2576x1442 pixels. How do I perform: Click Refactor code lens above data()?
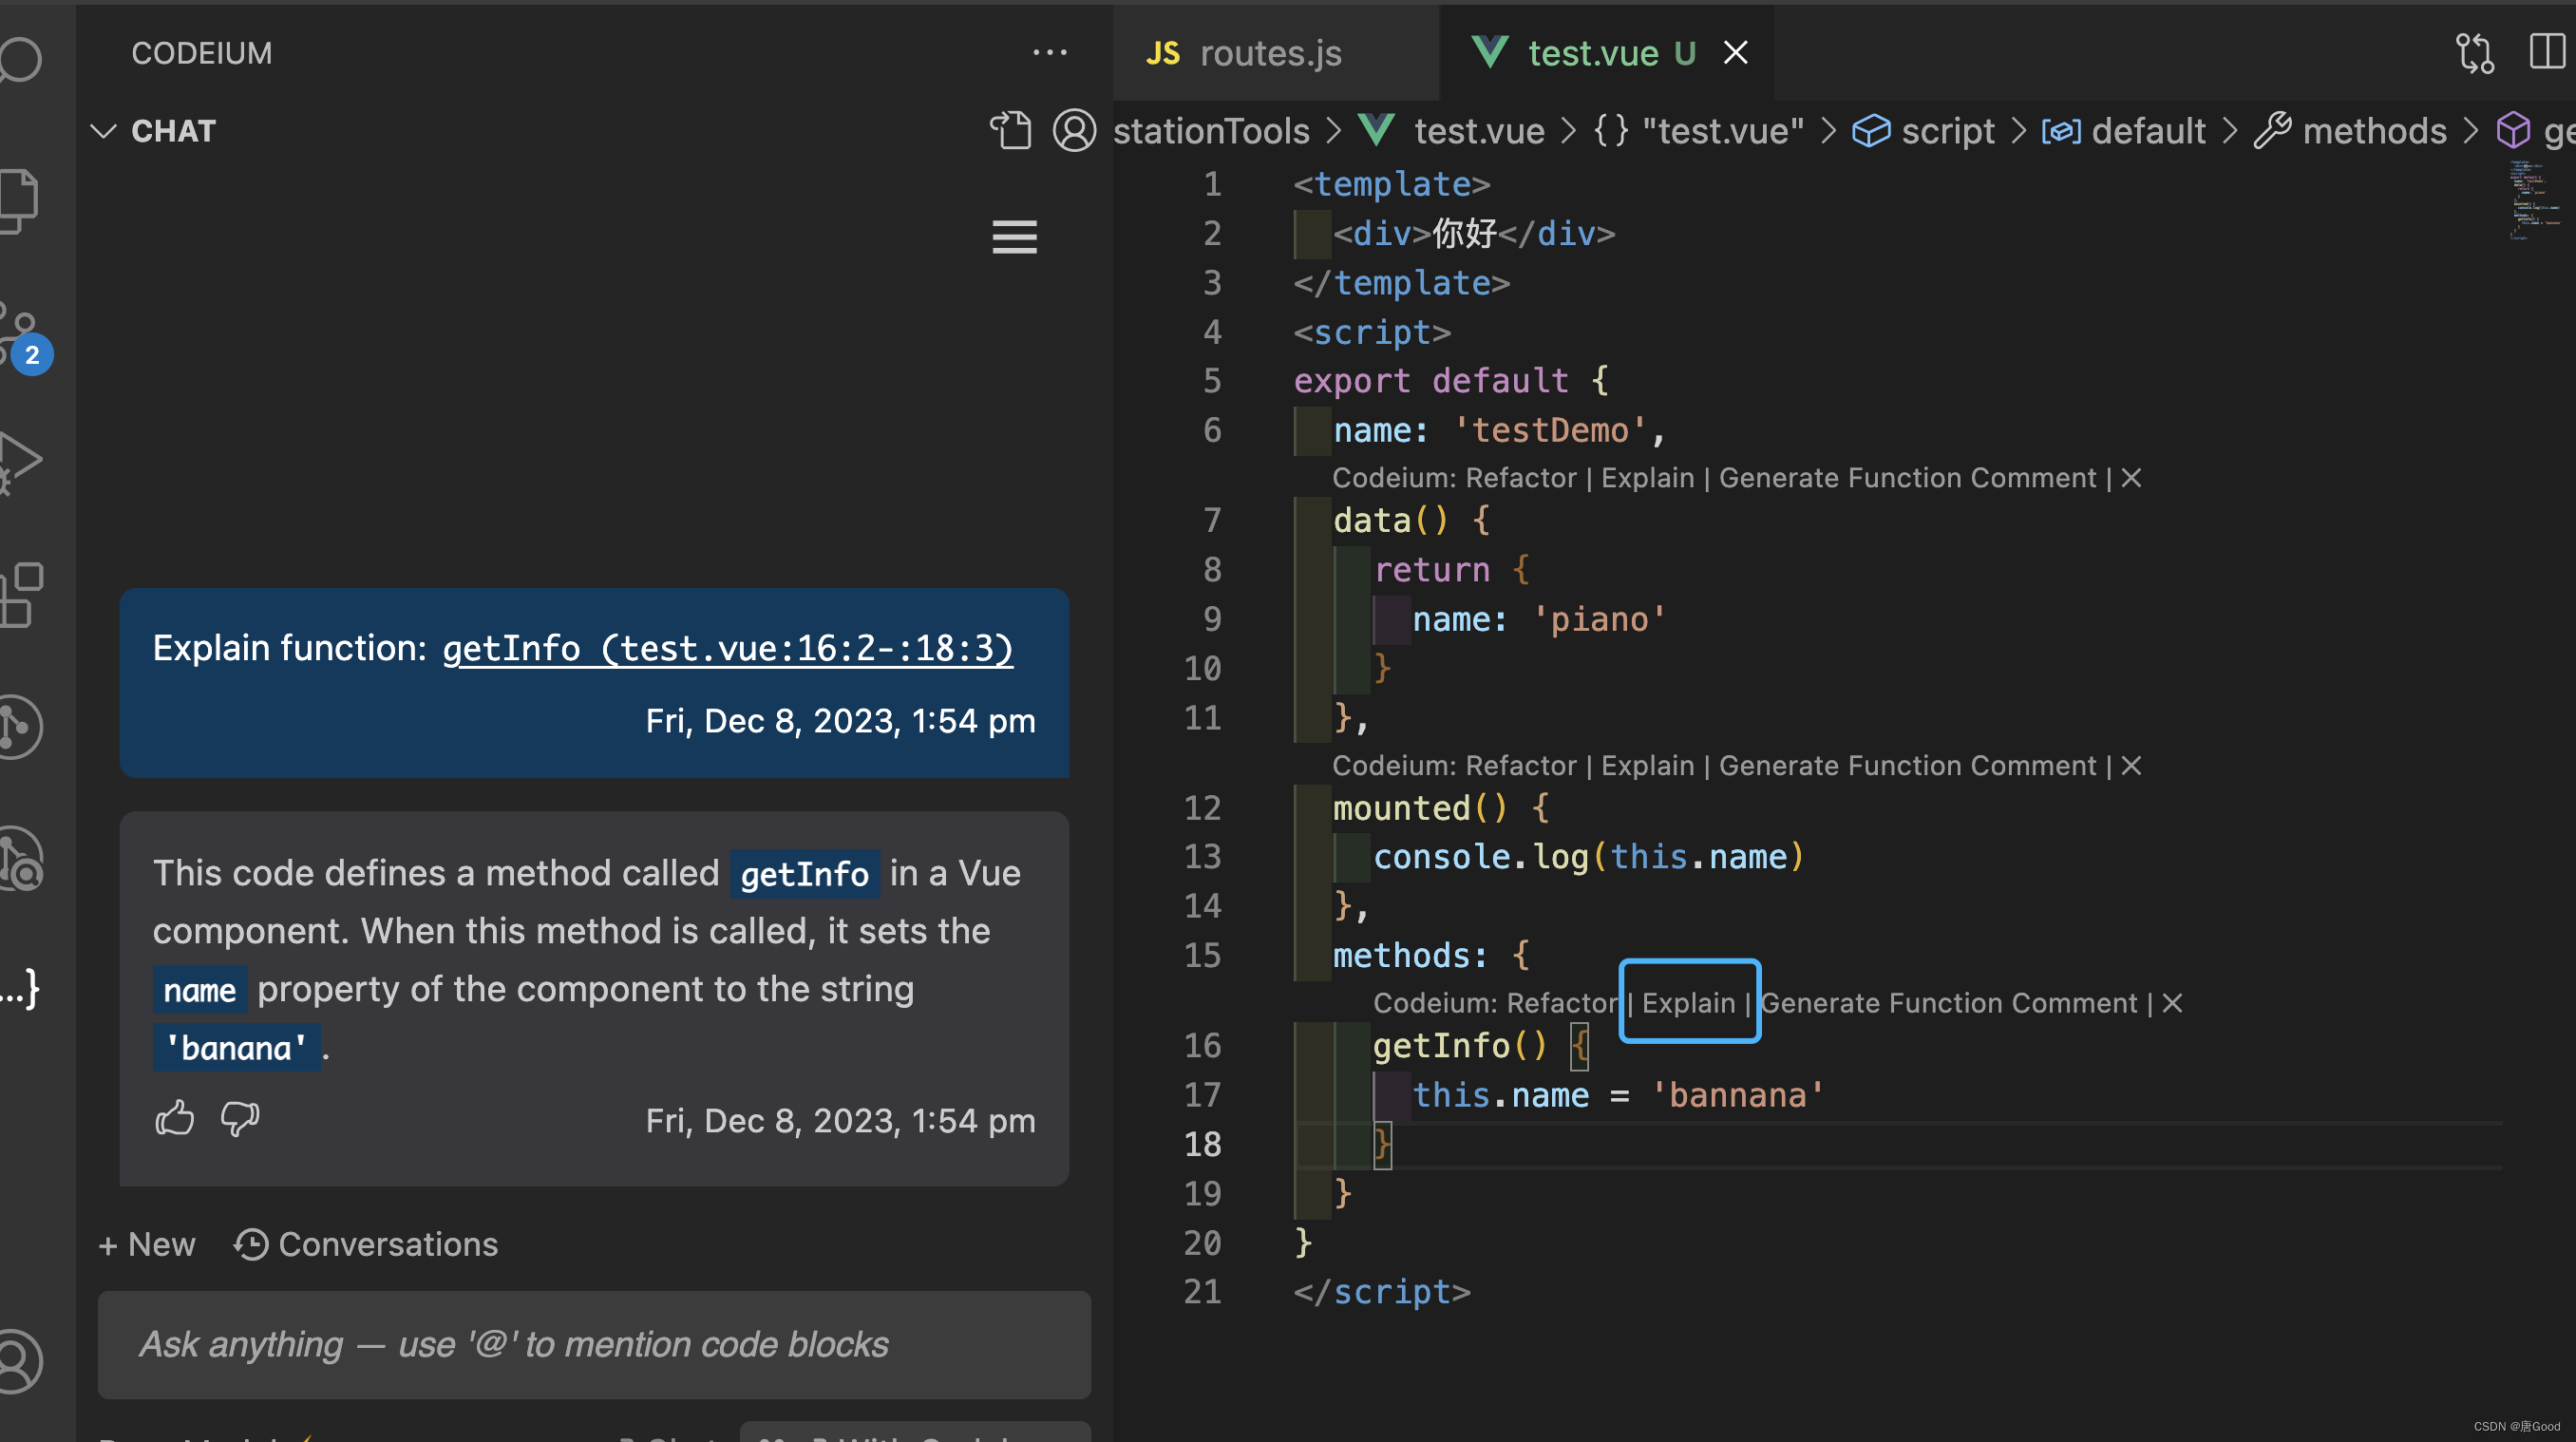pyautogui.click(x=1521, y=478)
